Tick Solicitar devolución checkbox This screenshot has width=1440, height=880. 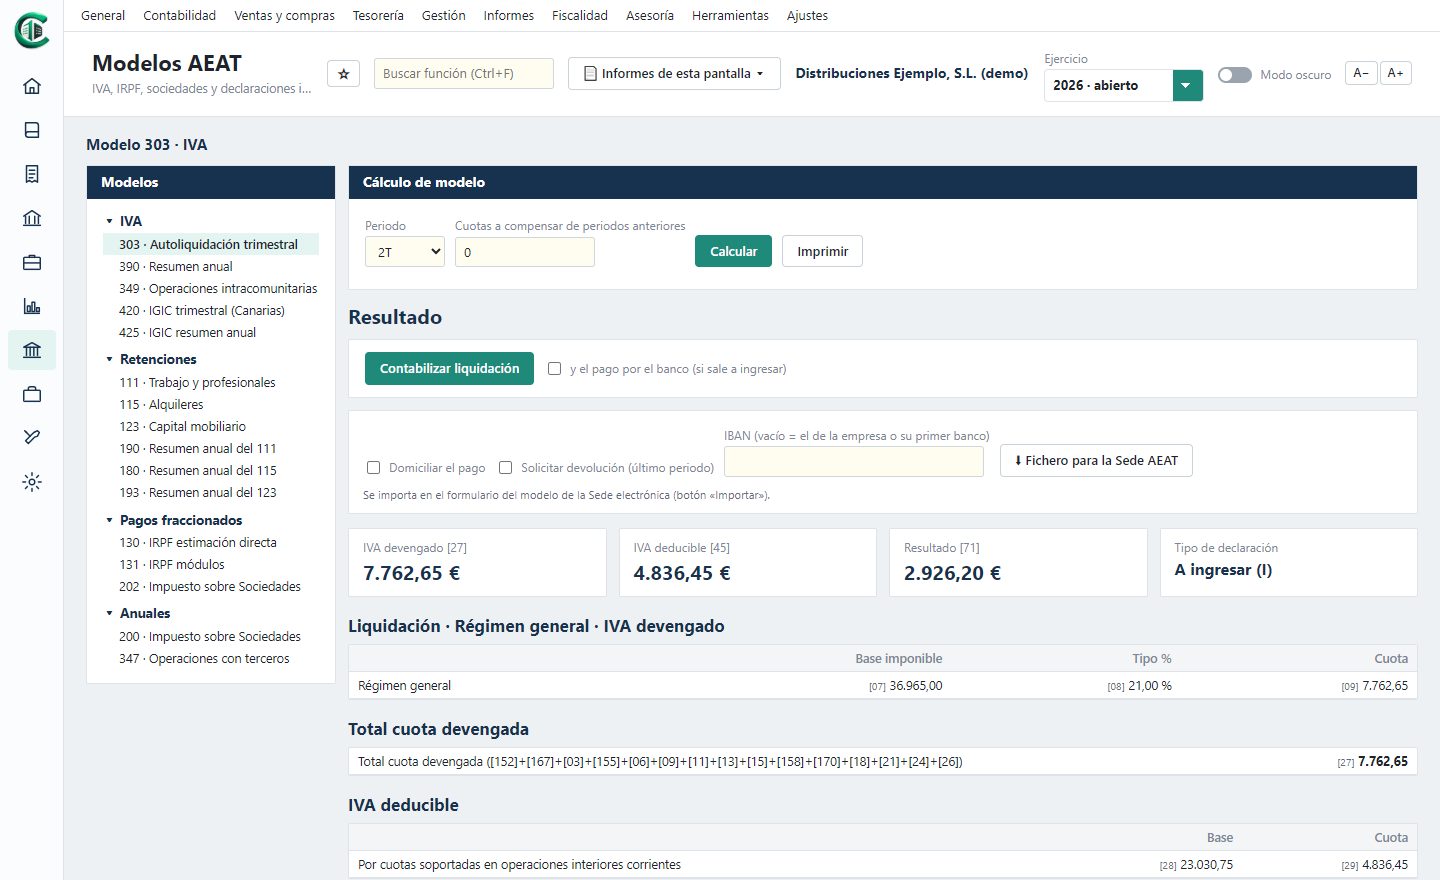tap(506, 468)
